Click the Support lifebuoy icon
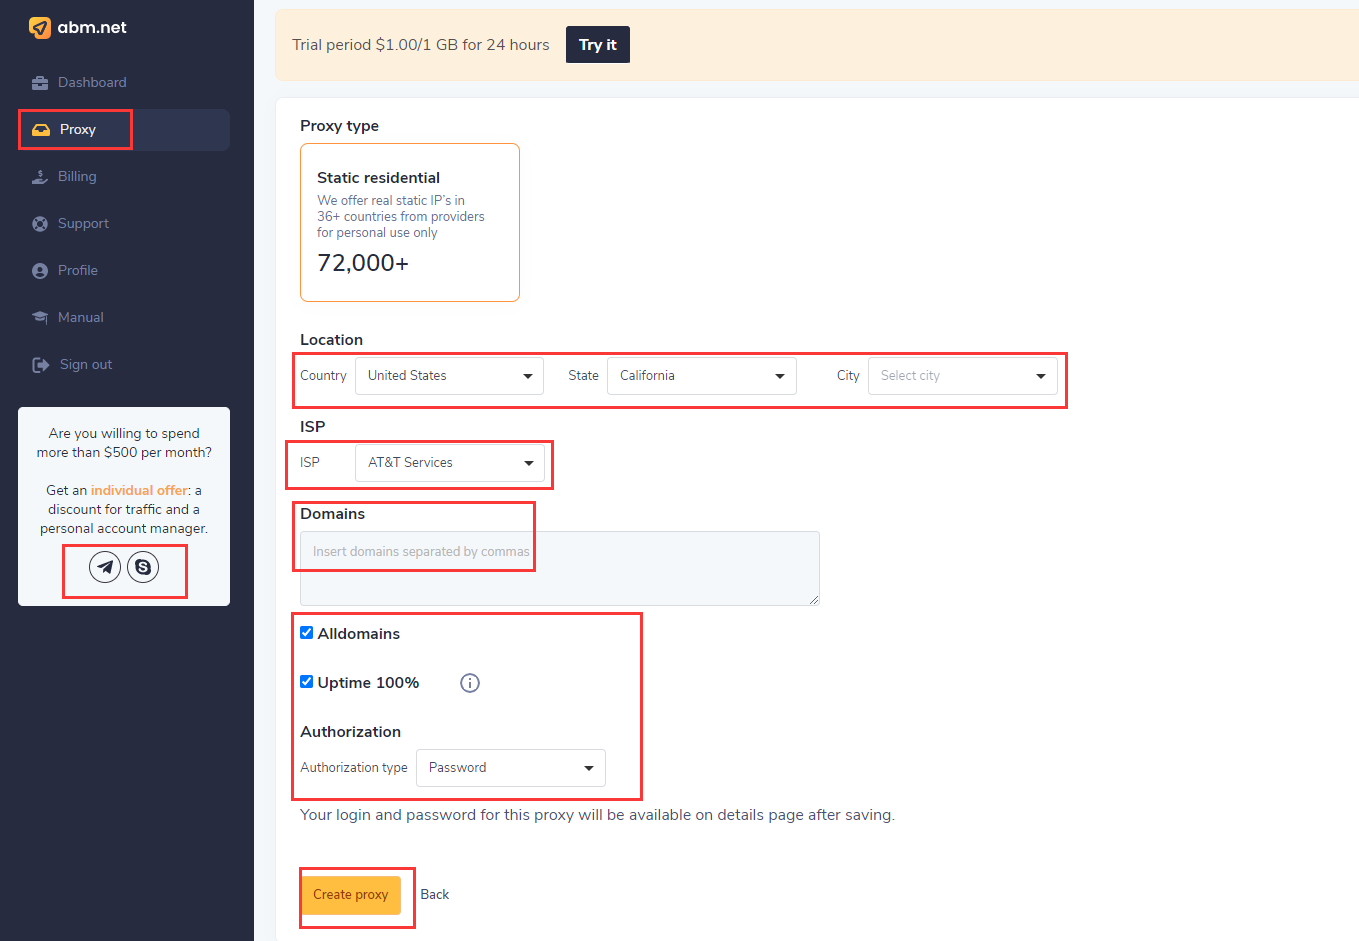 [x=40, y=224]
